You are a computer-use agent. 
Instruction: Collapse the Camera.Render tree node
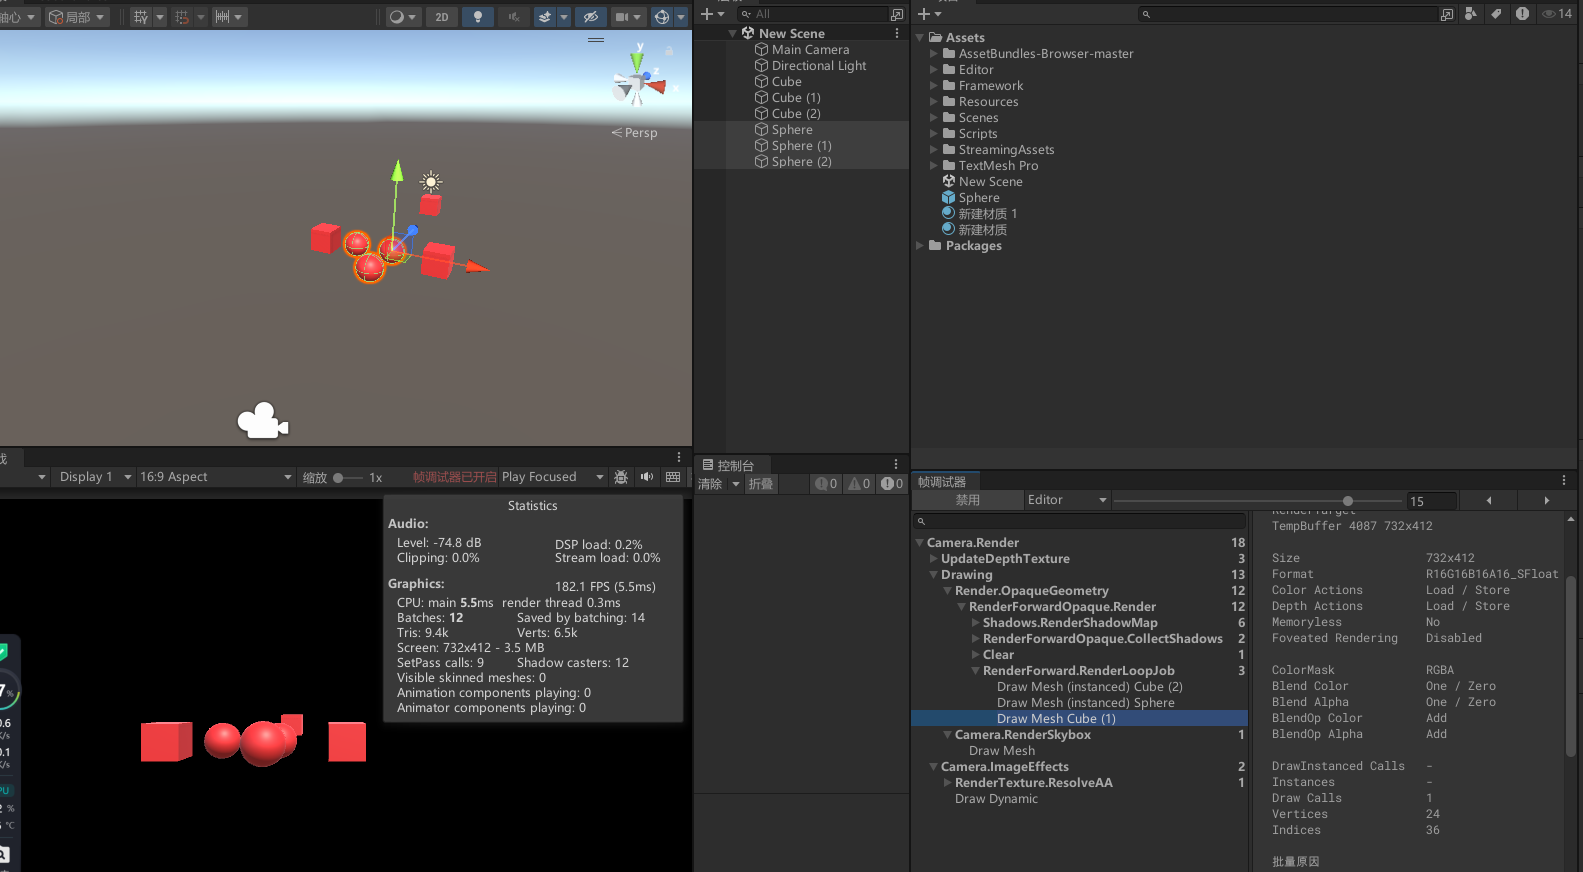(920, 543)
